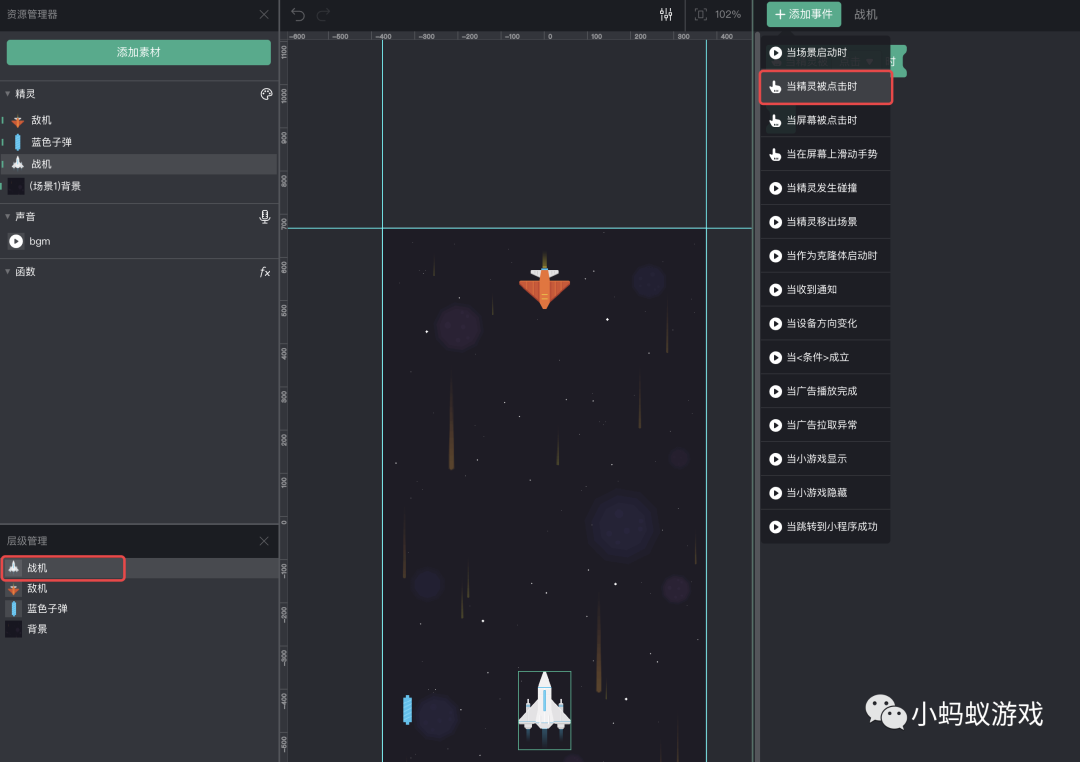The width and height of the screenshot is (1080, 762).
Task: Select 敌机 layer in 层级管理
Action: click(x=139, y=588)
